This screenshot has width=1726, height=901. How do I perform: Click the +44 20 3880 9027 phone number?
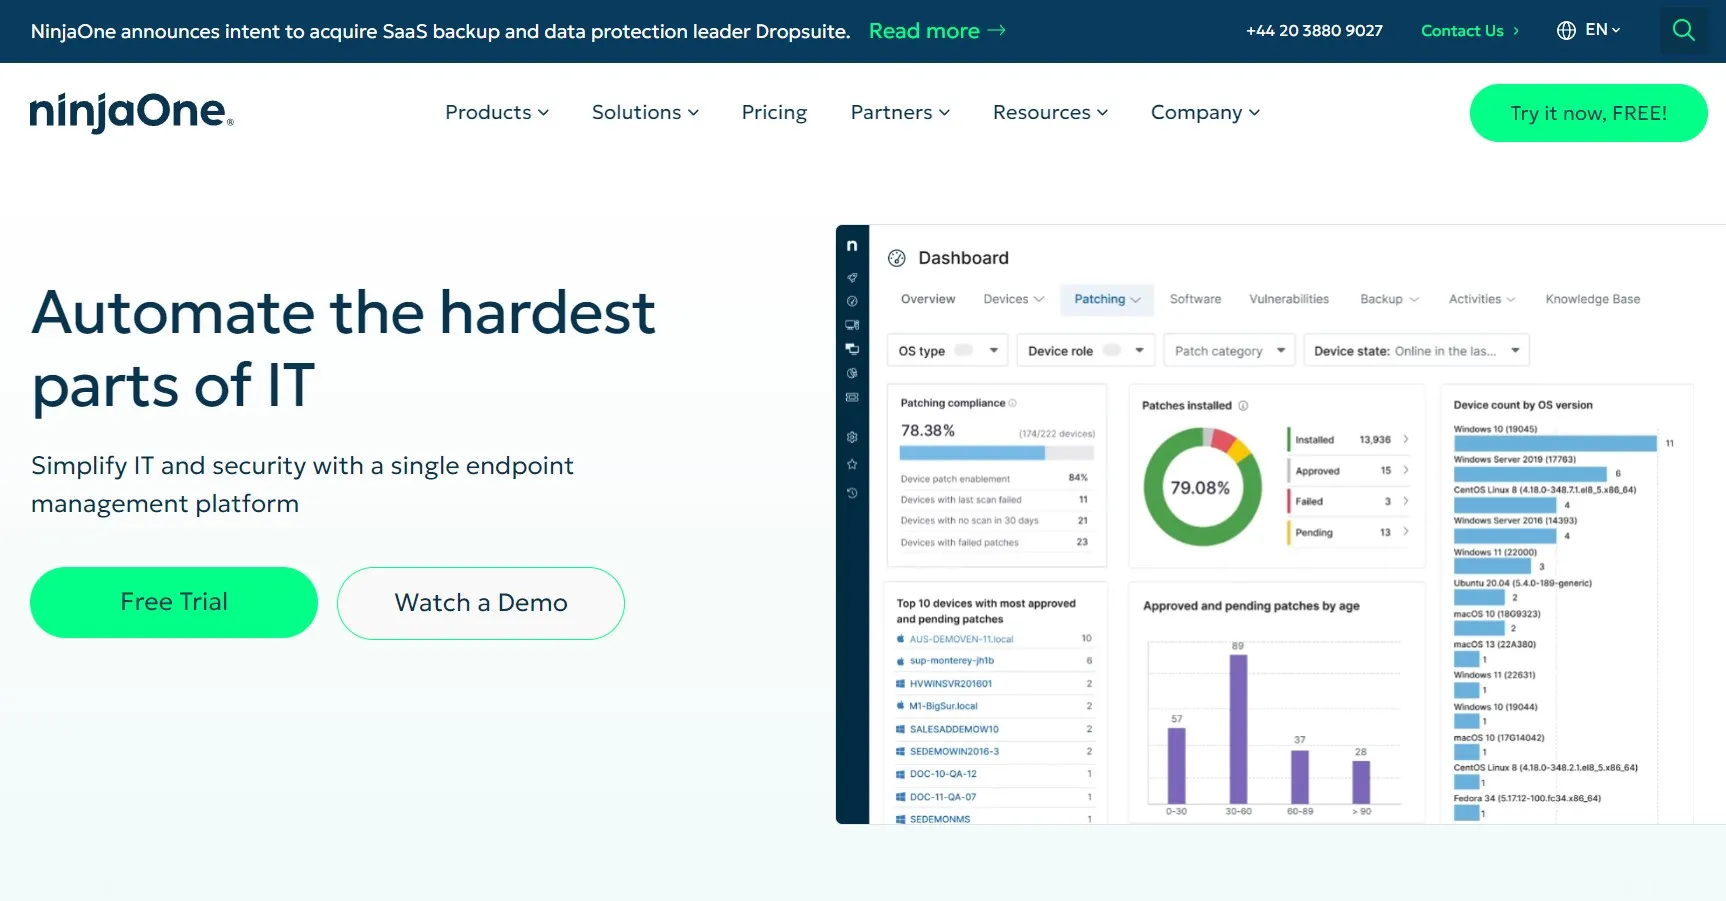pyautogui.click(x=1314, y=31)
